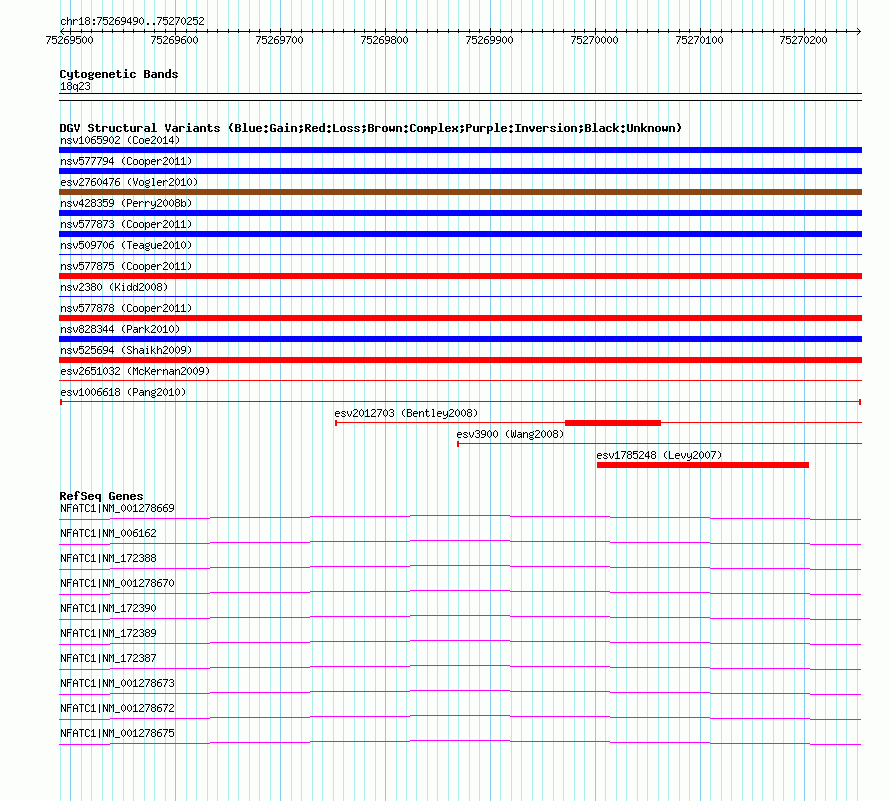Click transcript NFATC1|NM_172390
This screenshot has width=890, height=801.
pyautogui.click(x=108, y=608)
